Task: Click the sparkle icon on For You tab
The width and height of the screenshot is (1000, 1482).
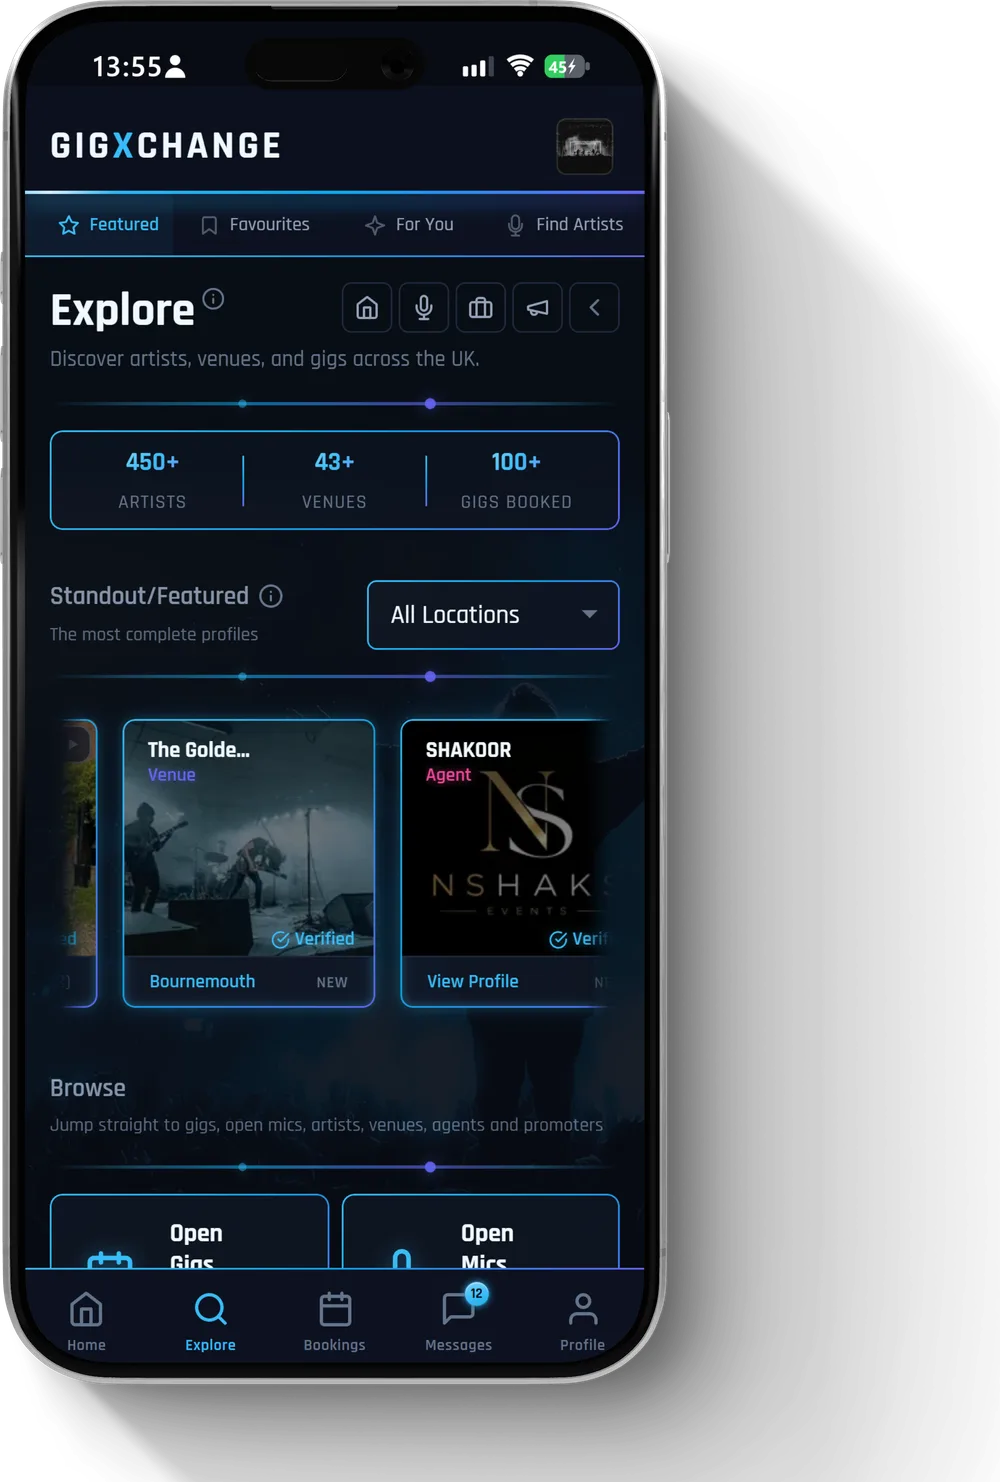Action: (x=375, y=225)
